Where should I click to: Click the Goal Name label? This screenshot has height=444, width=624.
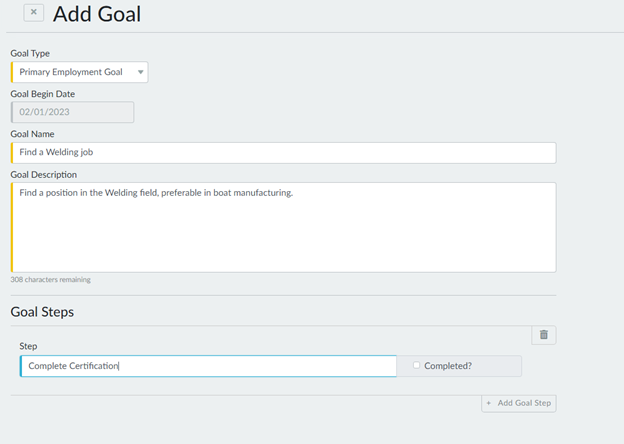tap(33, 134)
